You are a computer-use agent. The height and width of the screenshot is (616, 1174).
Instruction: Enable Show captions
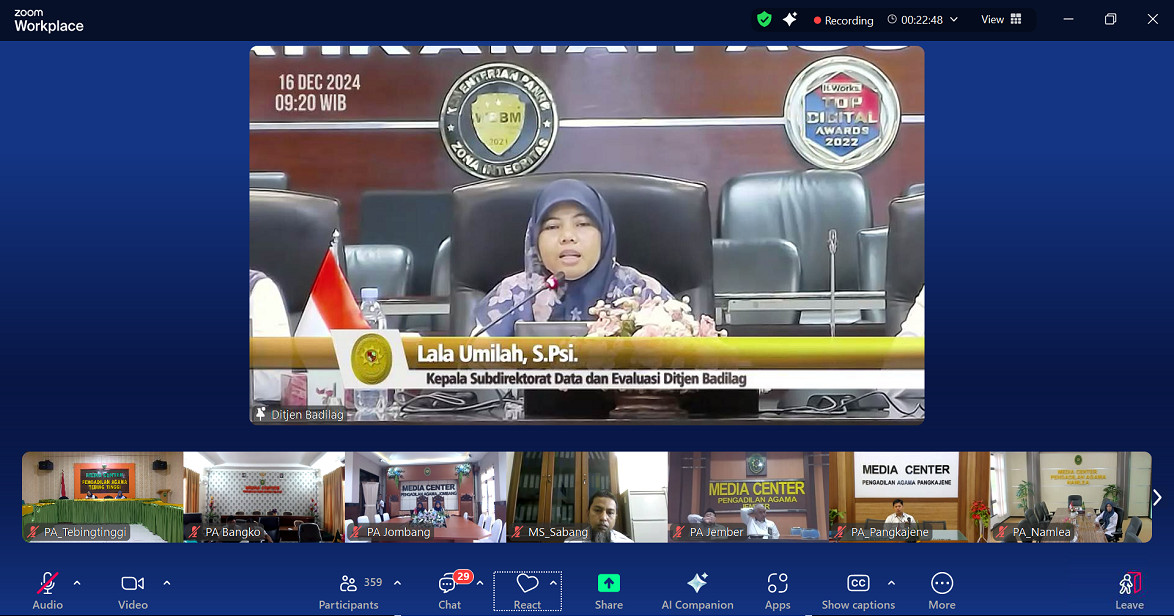(857, 588)
